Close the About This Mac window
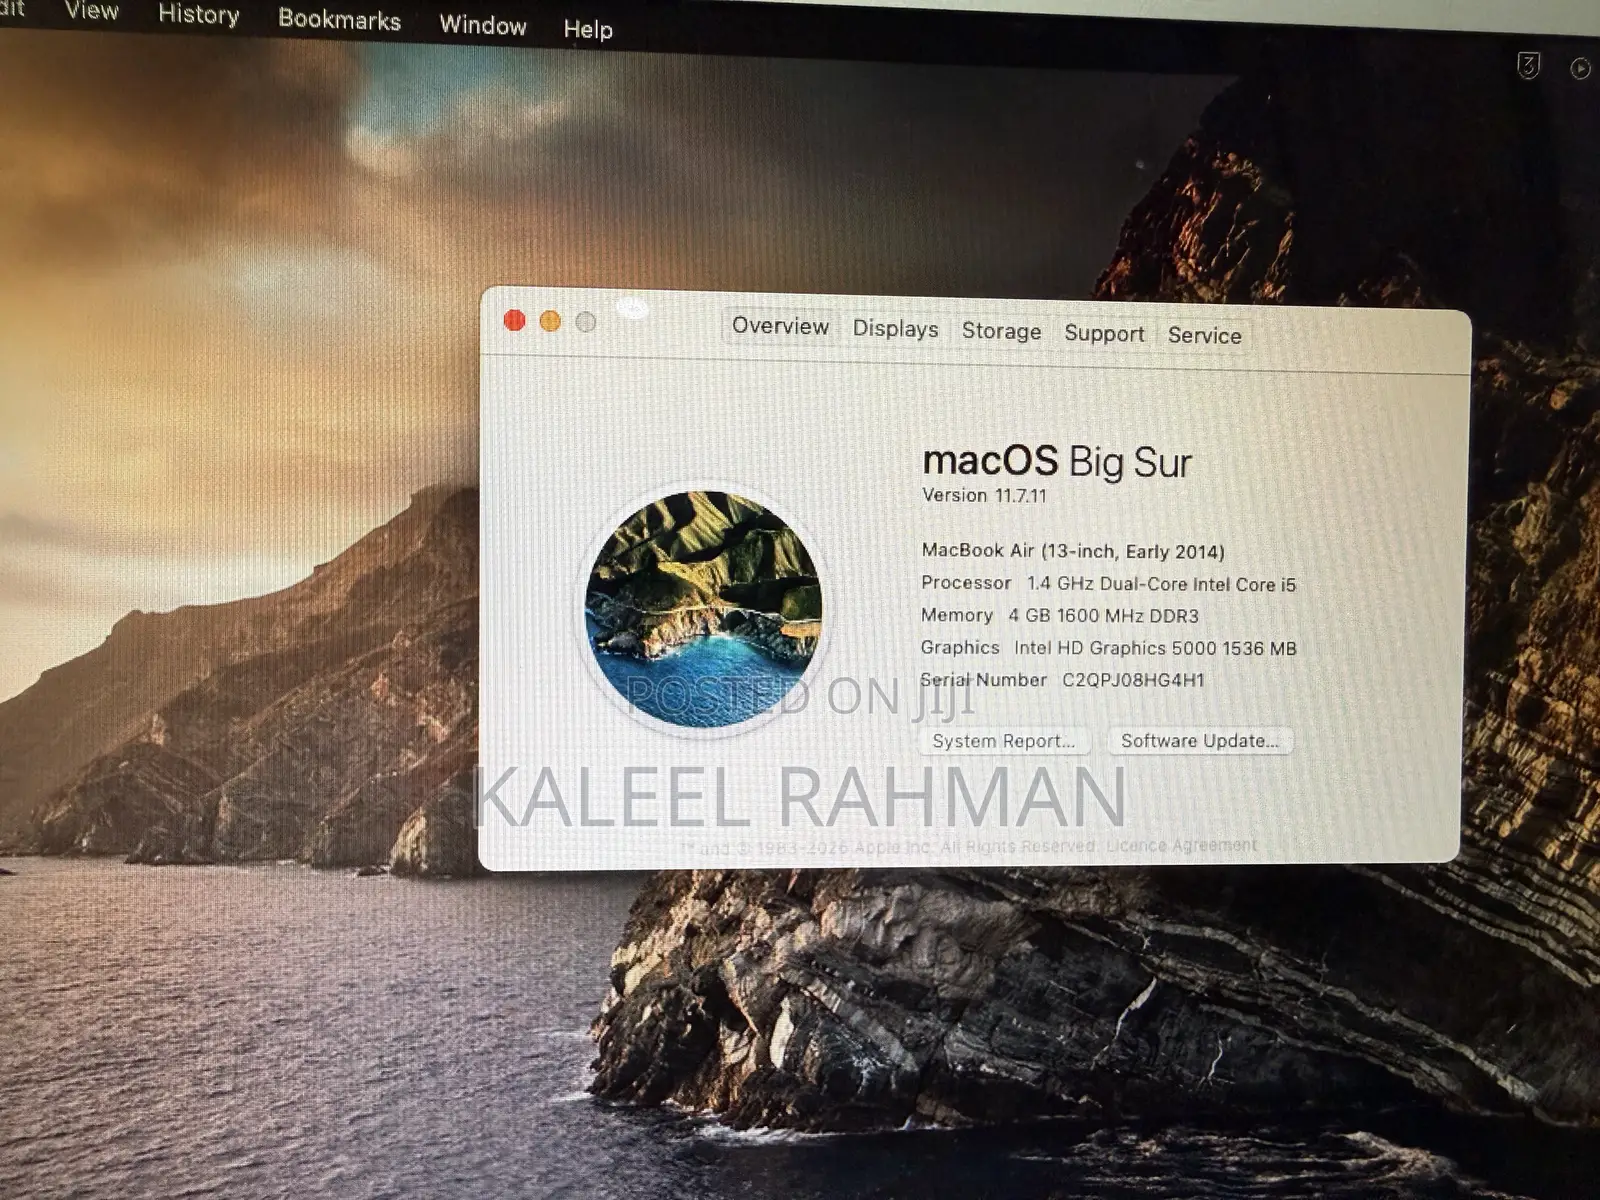Image resolution: width=1600 pixels, height=1200 pixels. coord(514,320)
